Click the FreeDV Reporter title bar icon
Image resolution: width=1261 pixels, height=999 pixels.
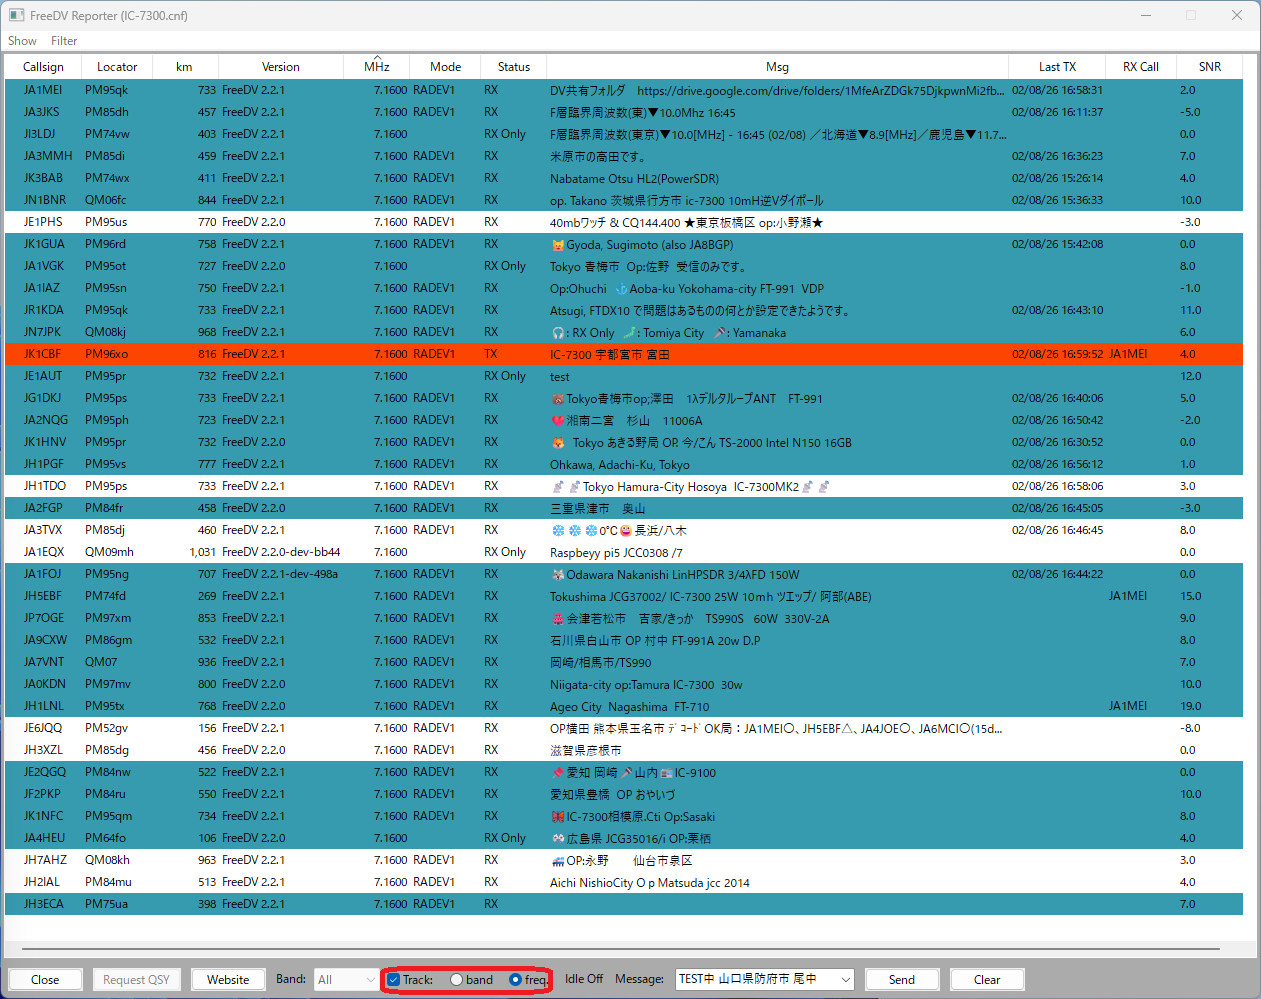click(16, 16)
